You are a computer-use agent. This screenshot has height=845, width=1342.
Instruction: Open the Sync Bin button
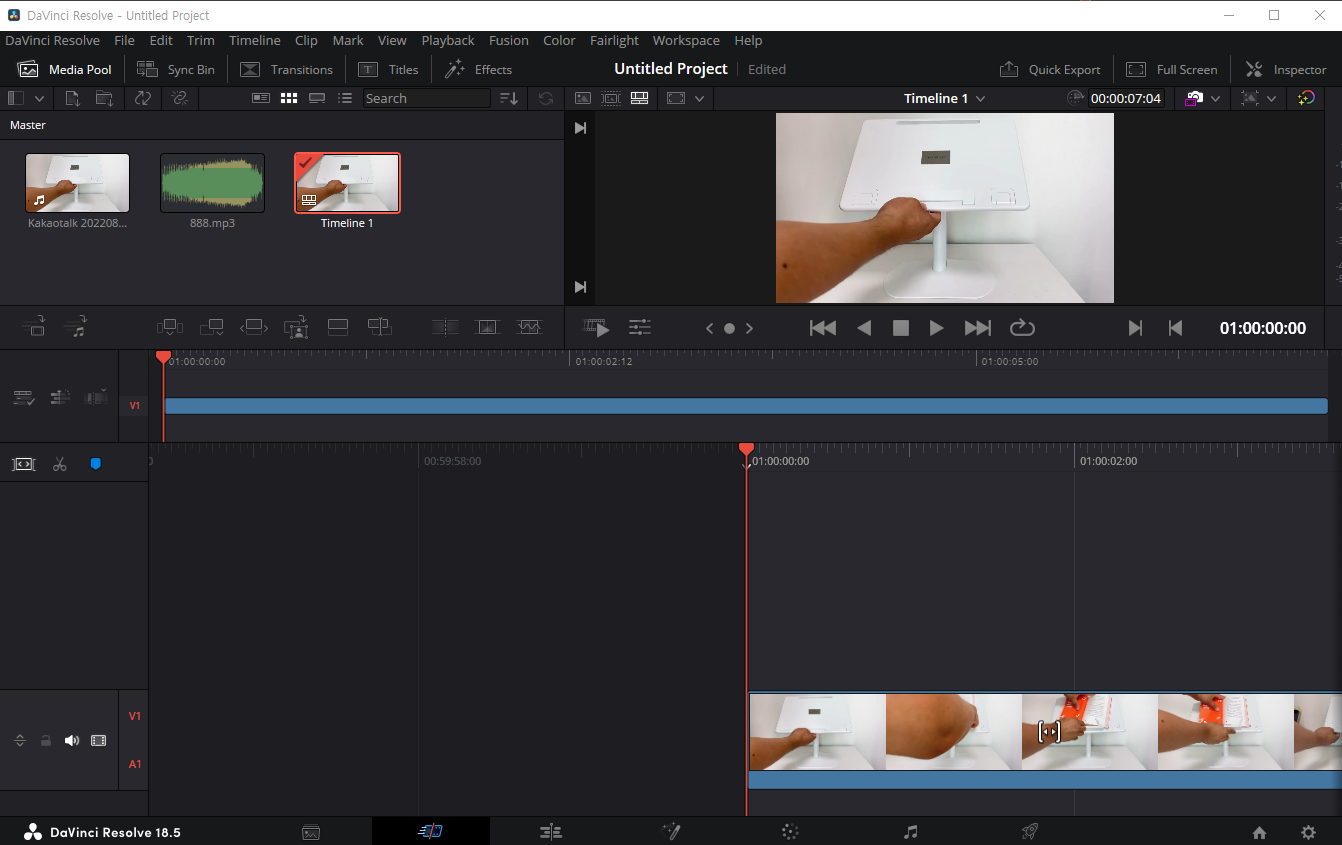pos(176,69)
